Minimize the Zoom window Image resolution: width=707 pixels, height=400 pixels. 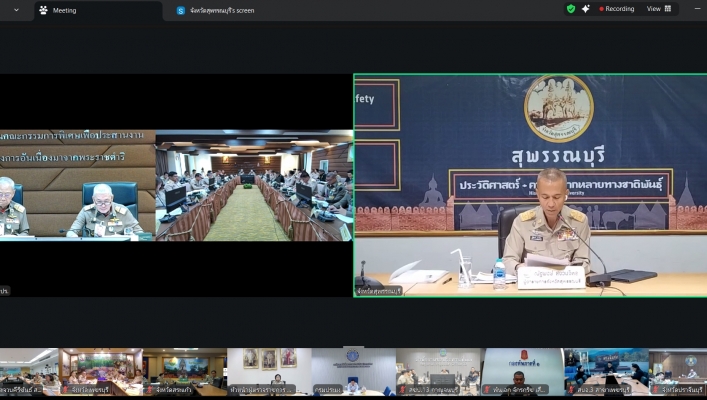698,9
